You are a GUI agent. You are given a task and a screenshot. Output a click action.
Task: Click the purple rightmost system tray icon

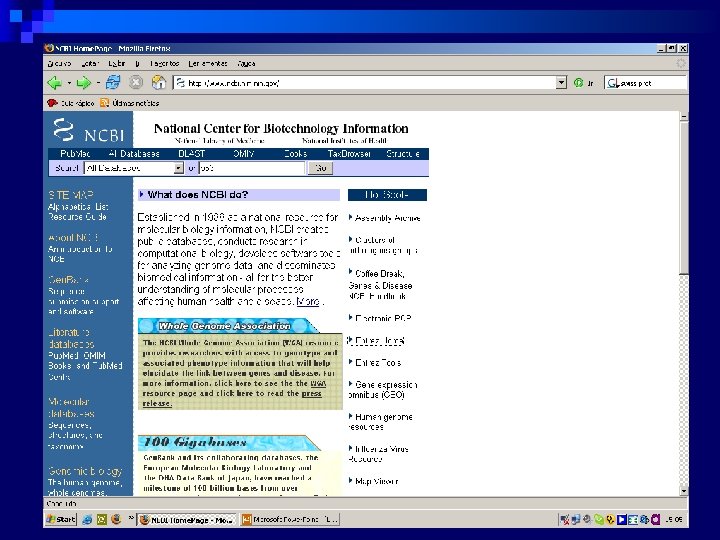click(x=655, y=520)
